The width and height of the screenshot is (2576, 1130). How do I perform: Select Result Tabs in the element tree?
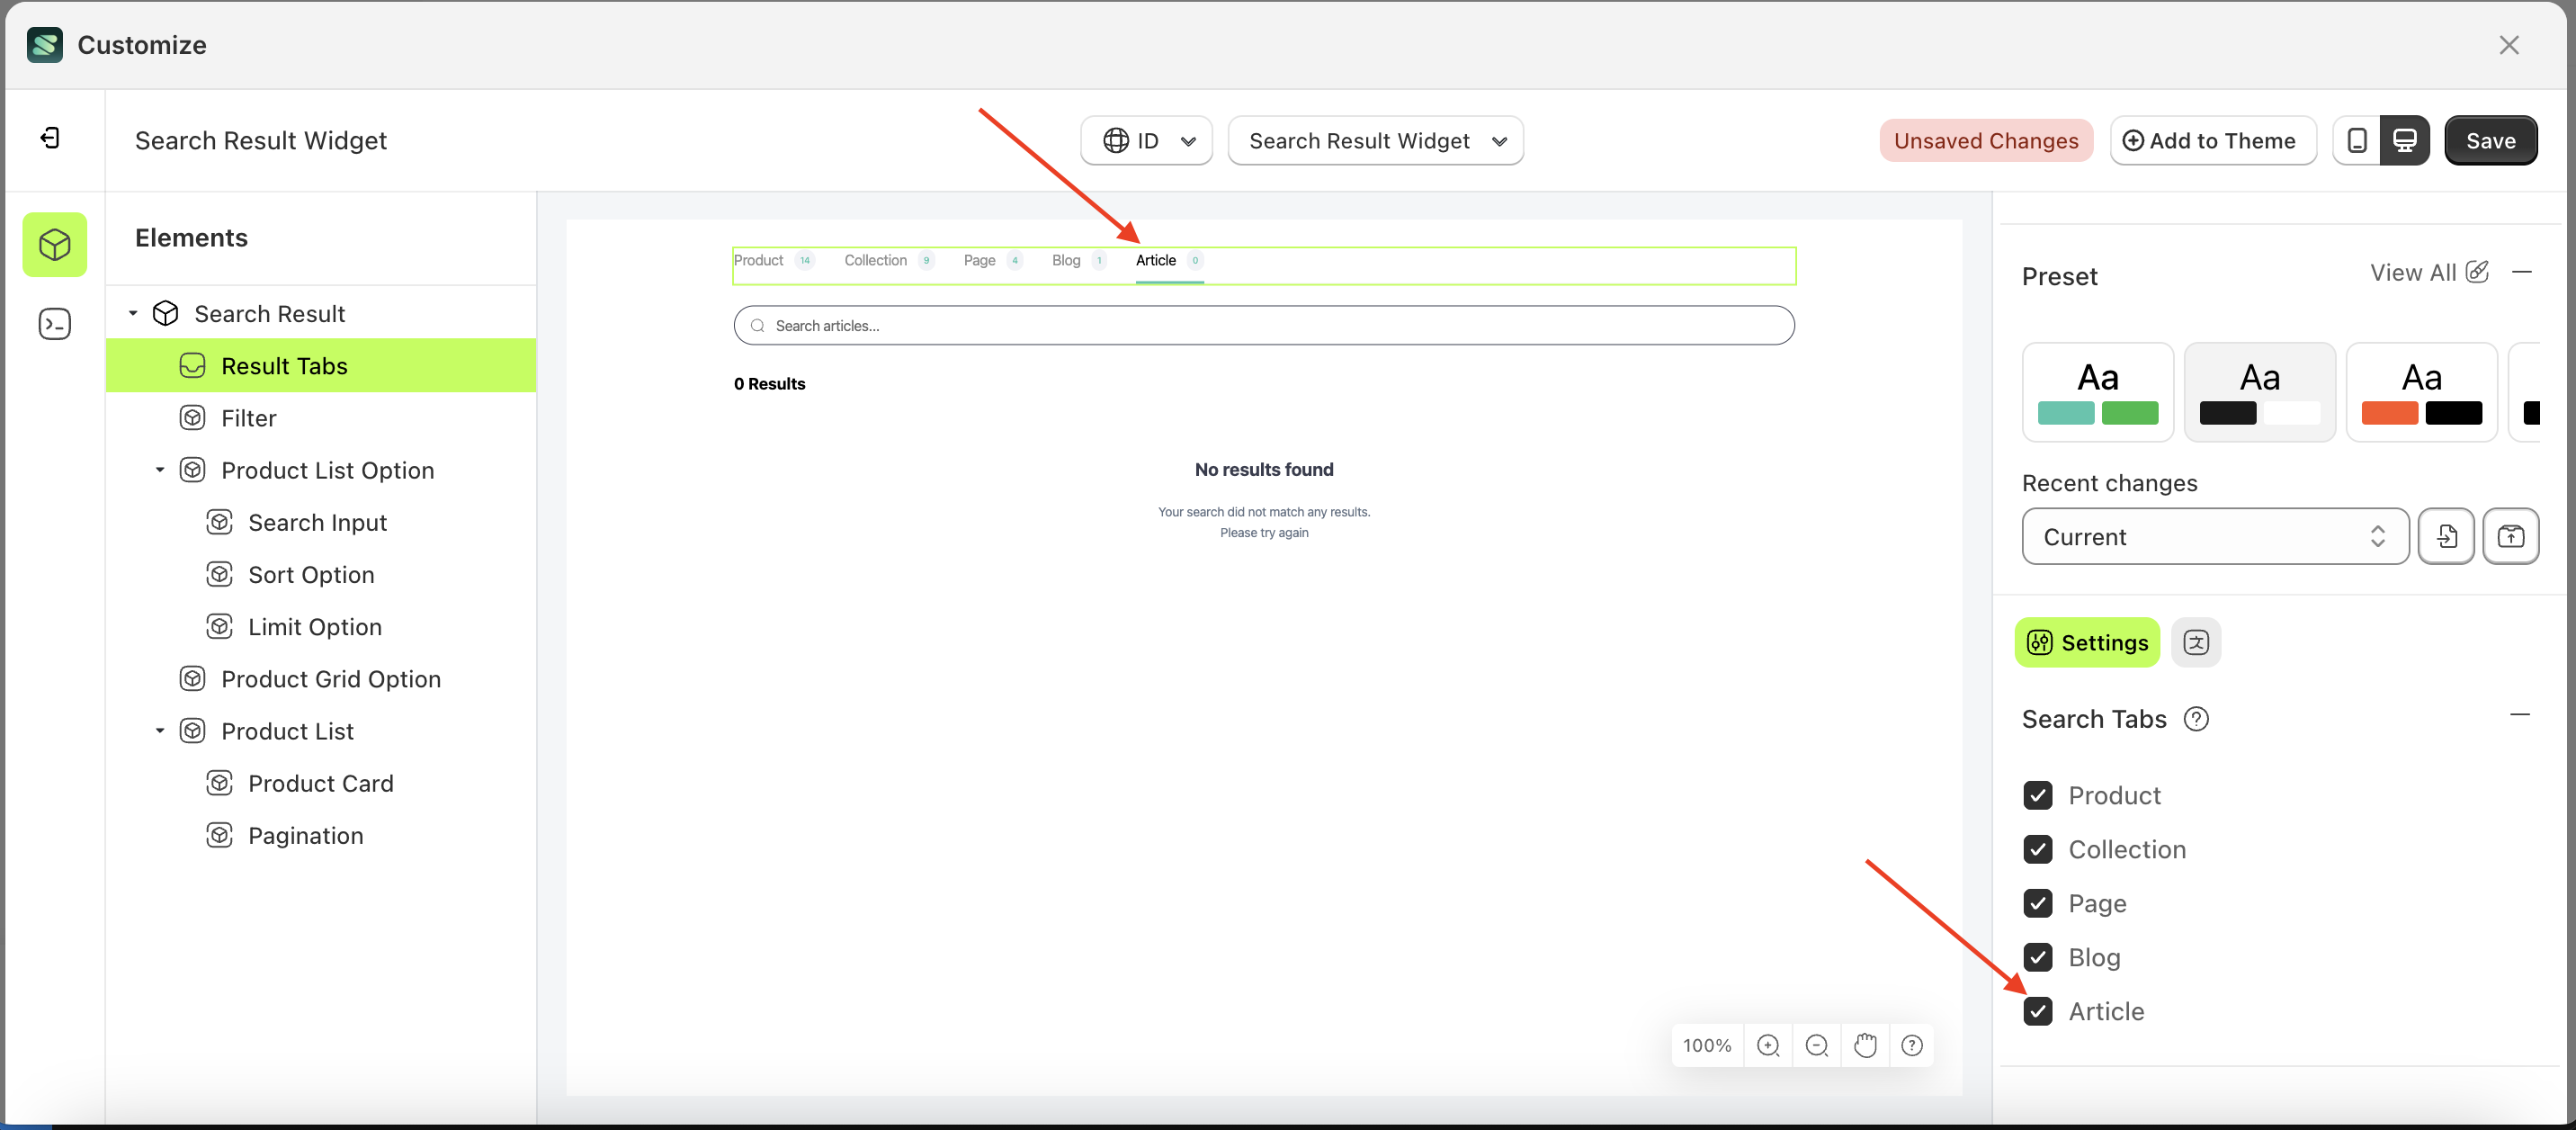(x=286, y=365)
